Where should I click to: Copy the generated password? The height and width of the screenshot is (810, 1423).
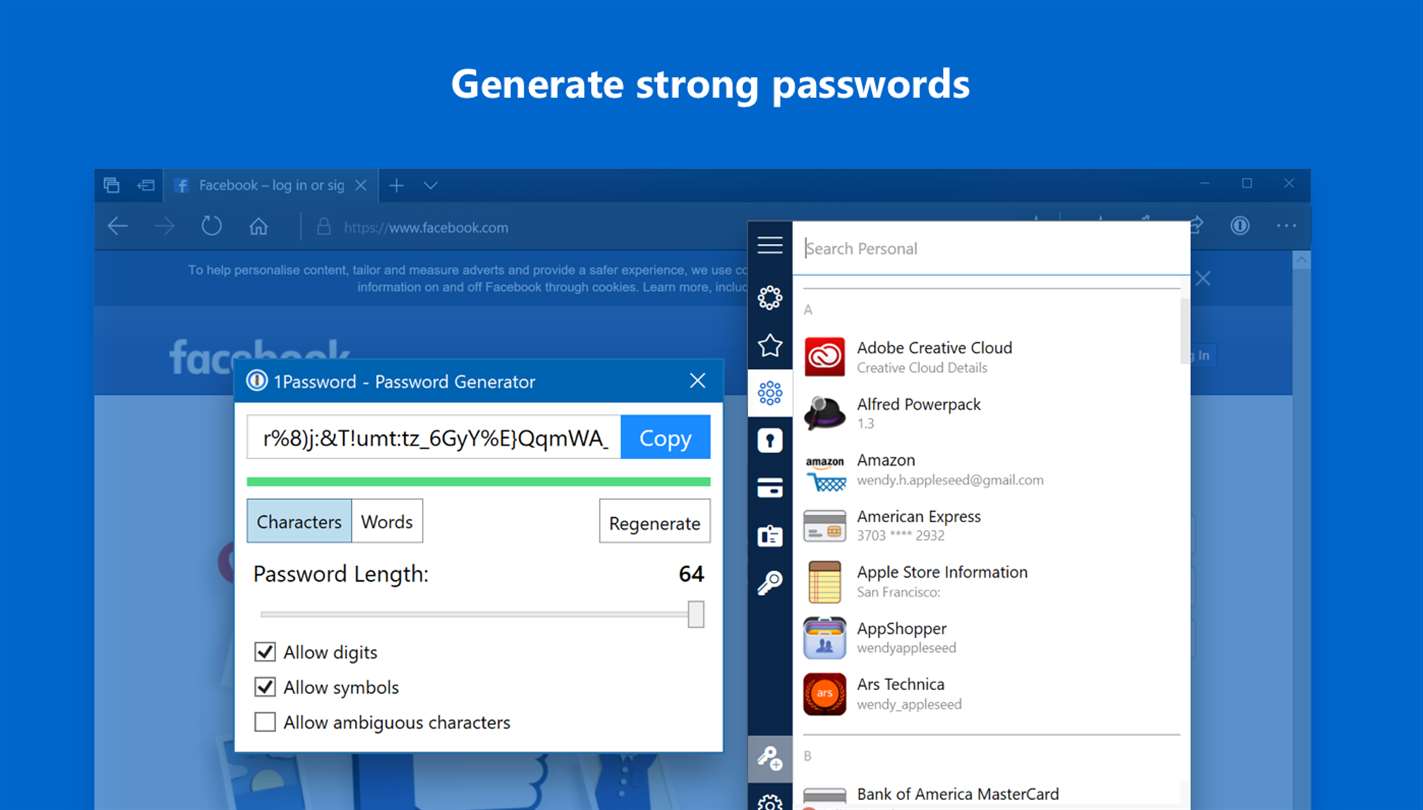pyautogui.click(x=665, y=438)
